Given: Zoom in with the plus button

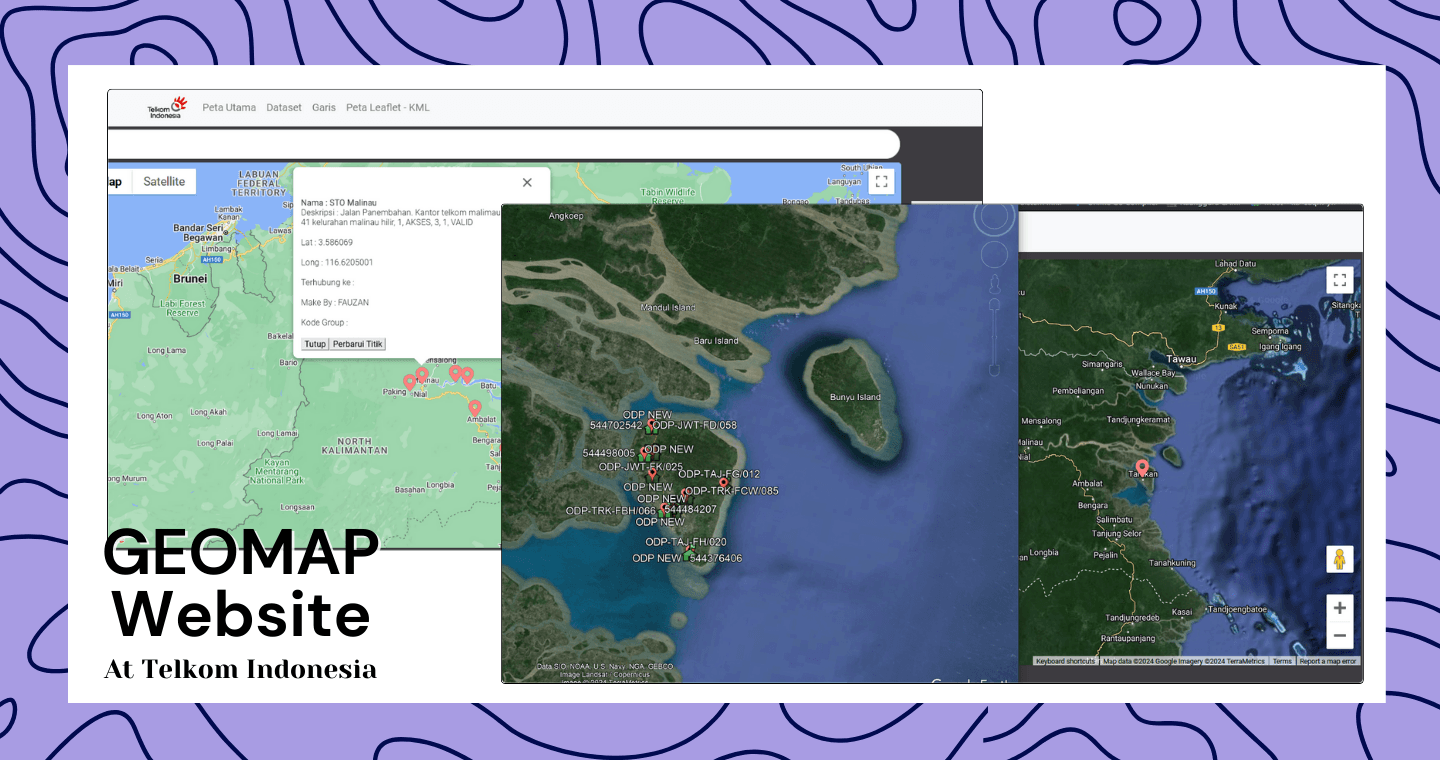Looking at the screenshot, I should click(x=1340, y=608).
